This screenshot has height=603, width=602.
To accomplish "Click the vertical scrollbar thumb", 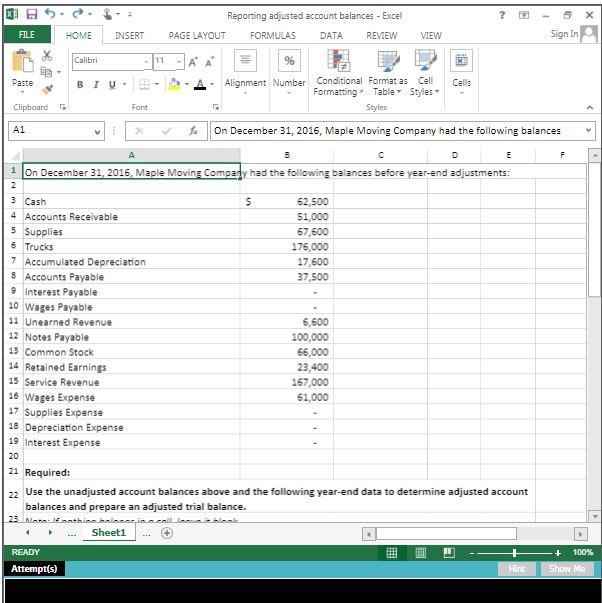I will point(594,229).
